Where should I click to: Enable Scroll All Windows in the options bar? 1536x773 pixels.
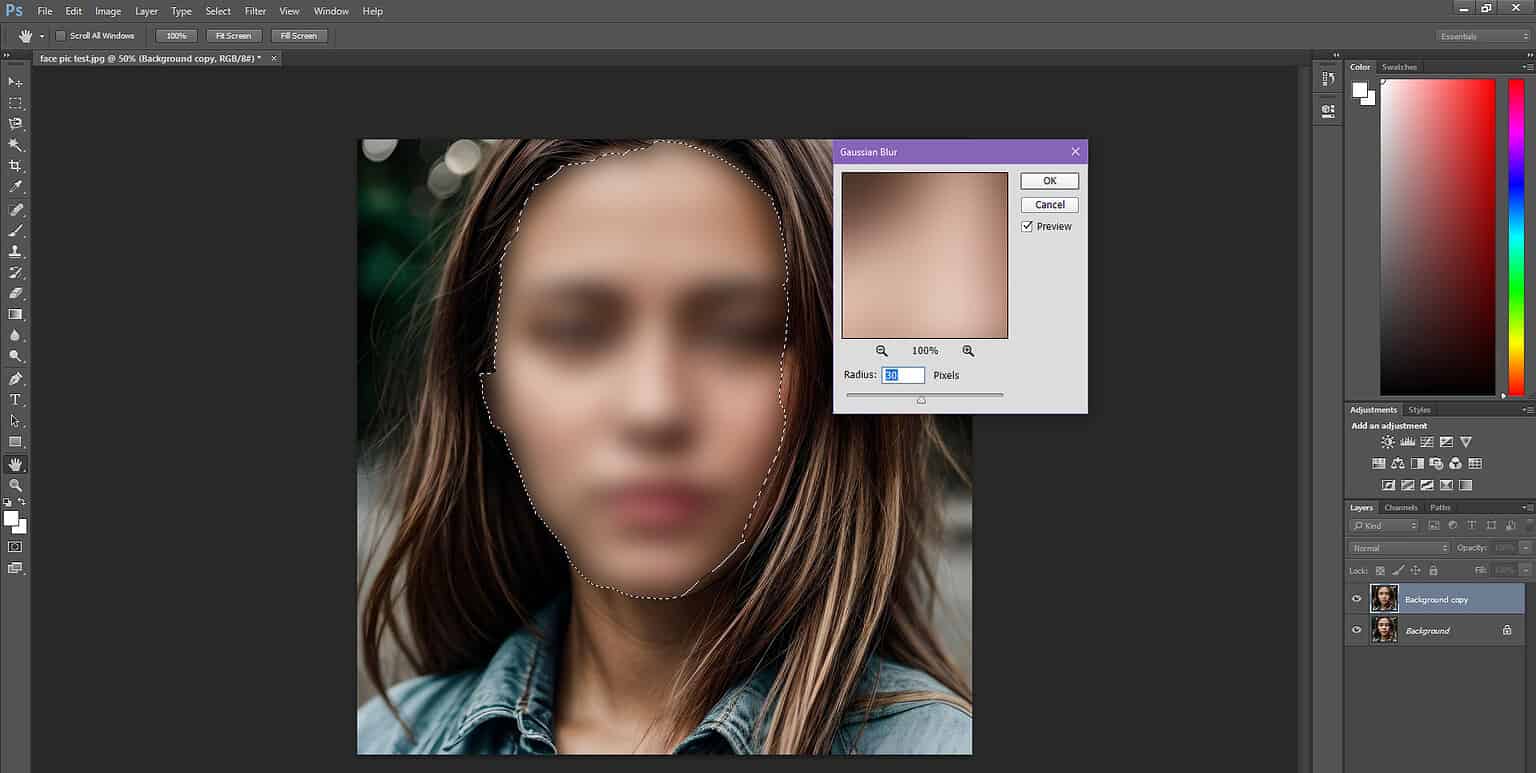click(60, 35)
